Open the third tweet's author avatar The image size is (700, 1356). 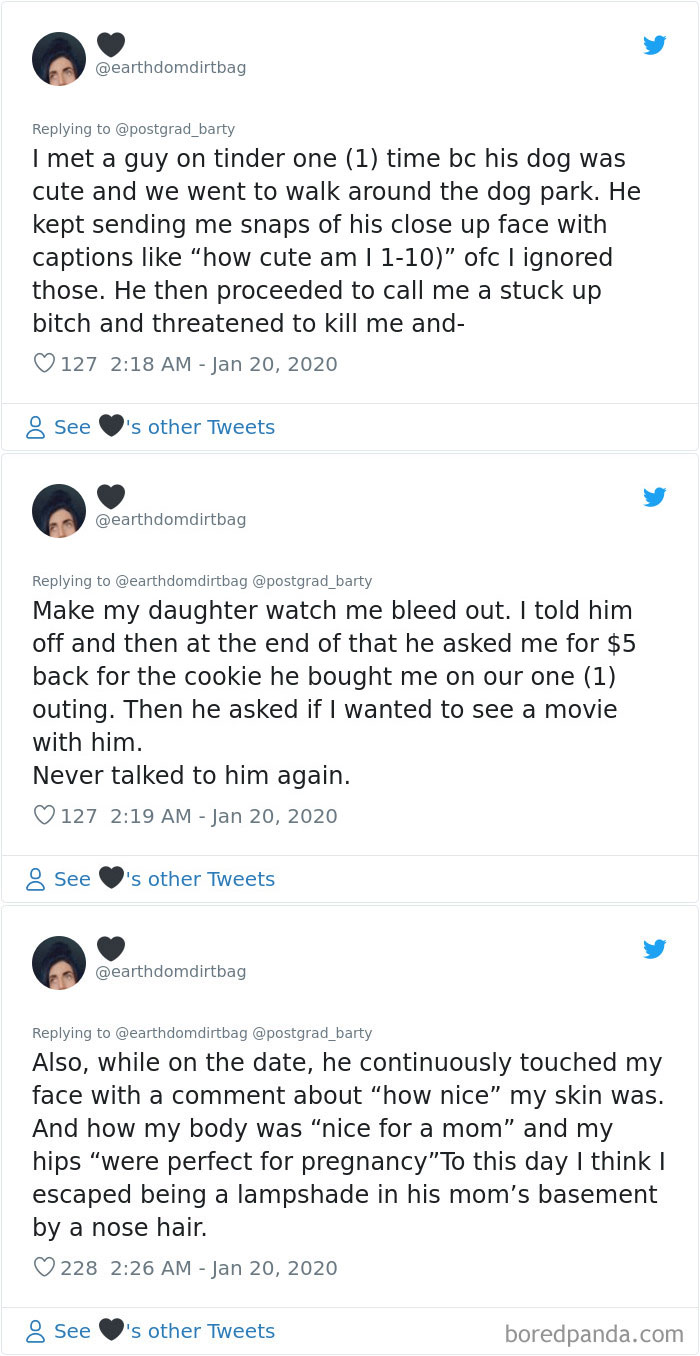[x=59, y=962]
